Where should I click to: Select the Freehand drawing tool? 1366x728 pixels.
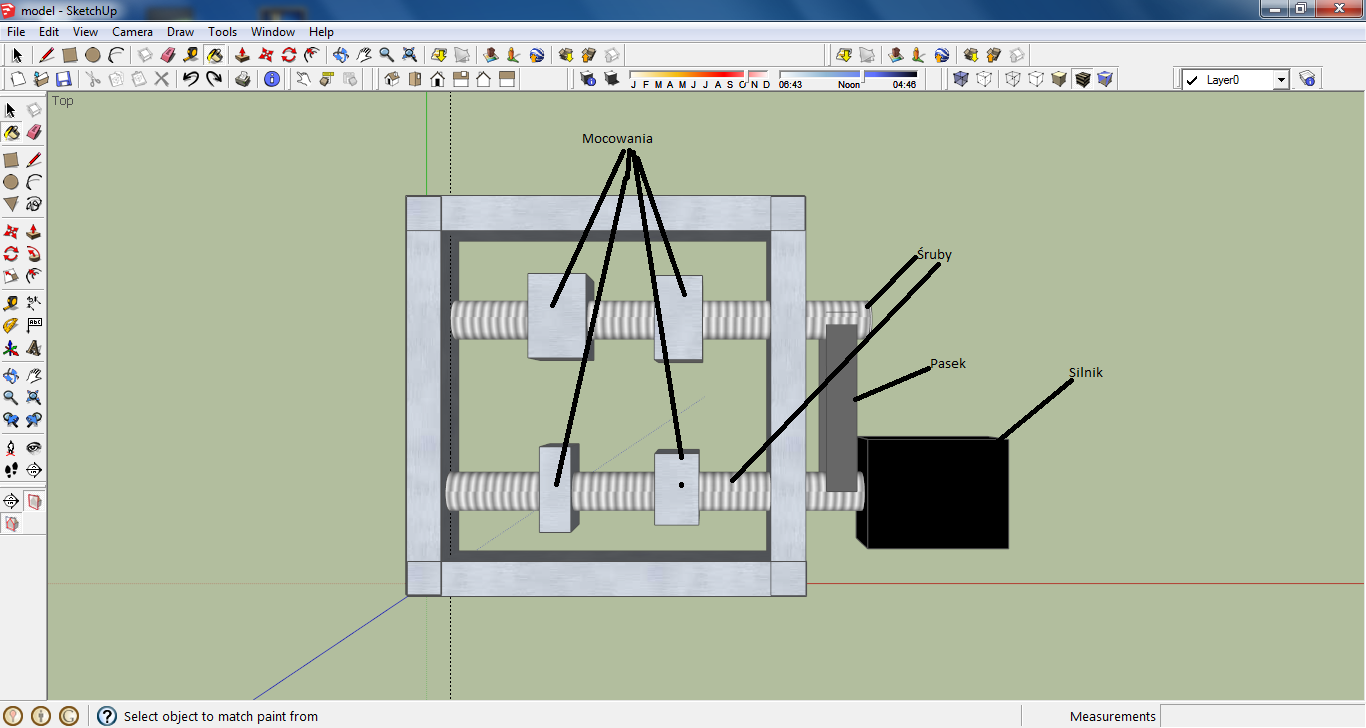(x=34, y=204)
